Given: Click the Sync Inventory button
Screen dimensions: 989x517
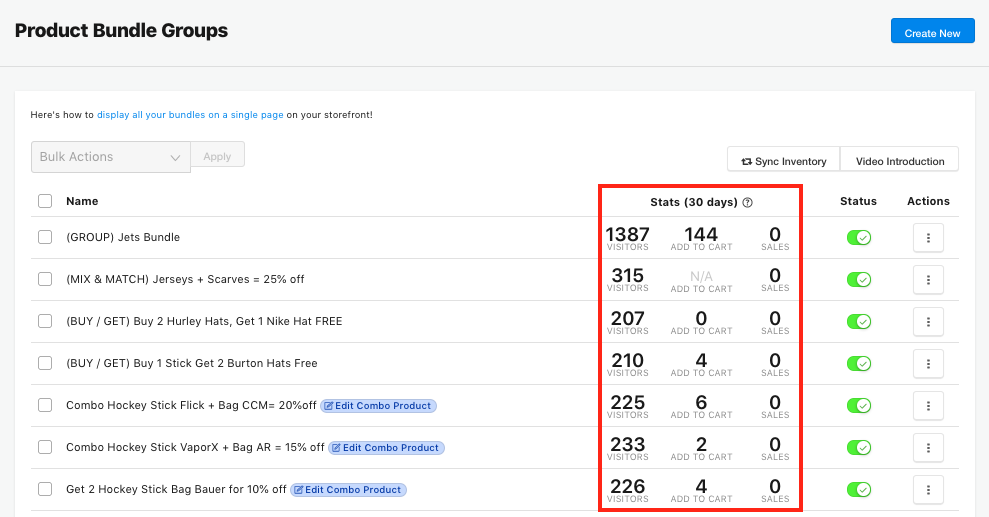Looking at the screenshot, I should pos(783,160).
